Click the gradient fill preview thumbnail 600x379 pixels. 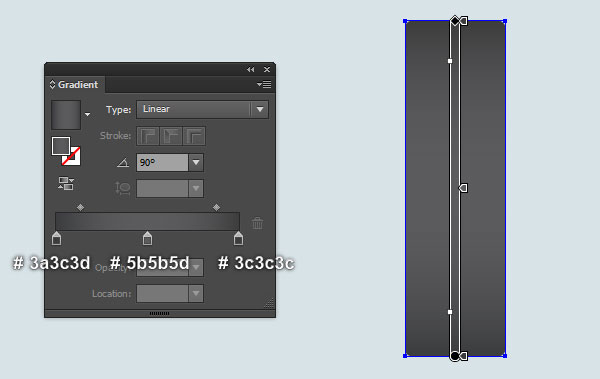pos(66,115)
